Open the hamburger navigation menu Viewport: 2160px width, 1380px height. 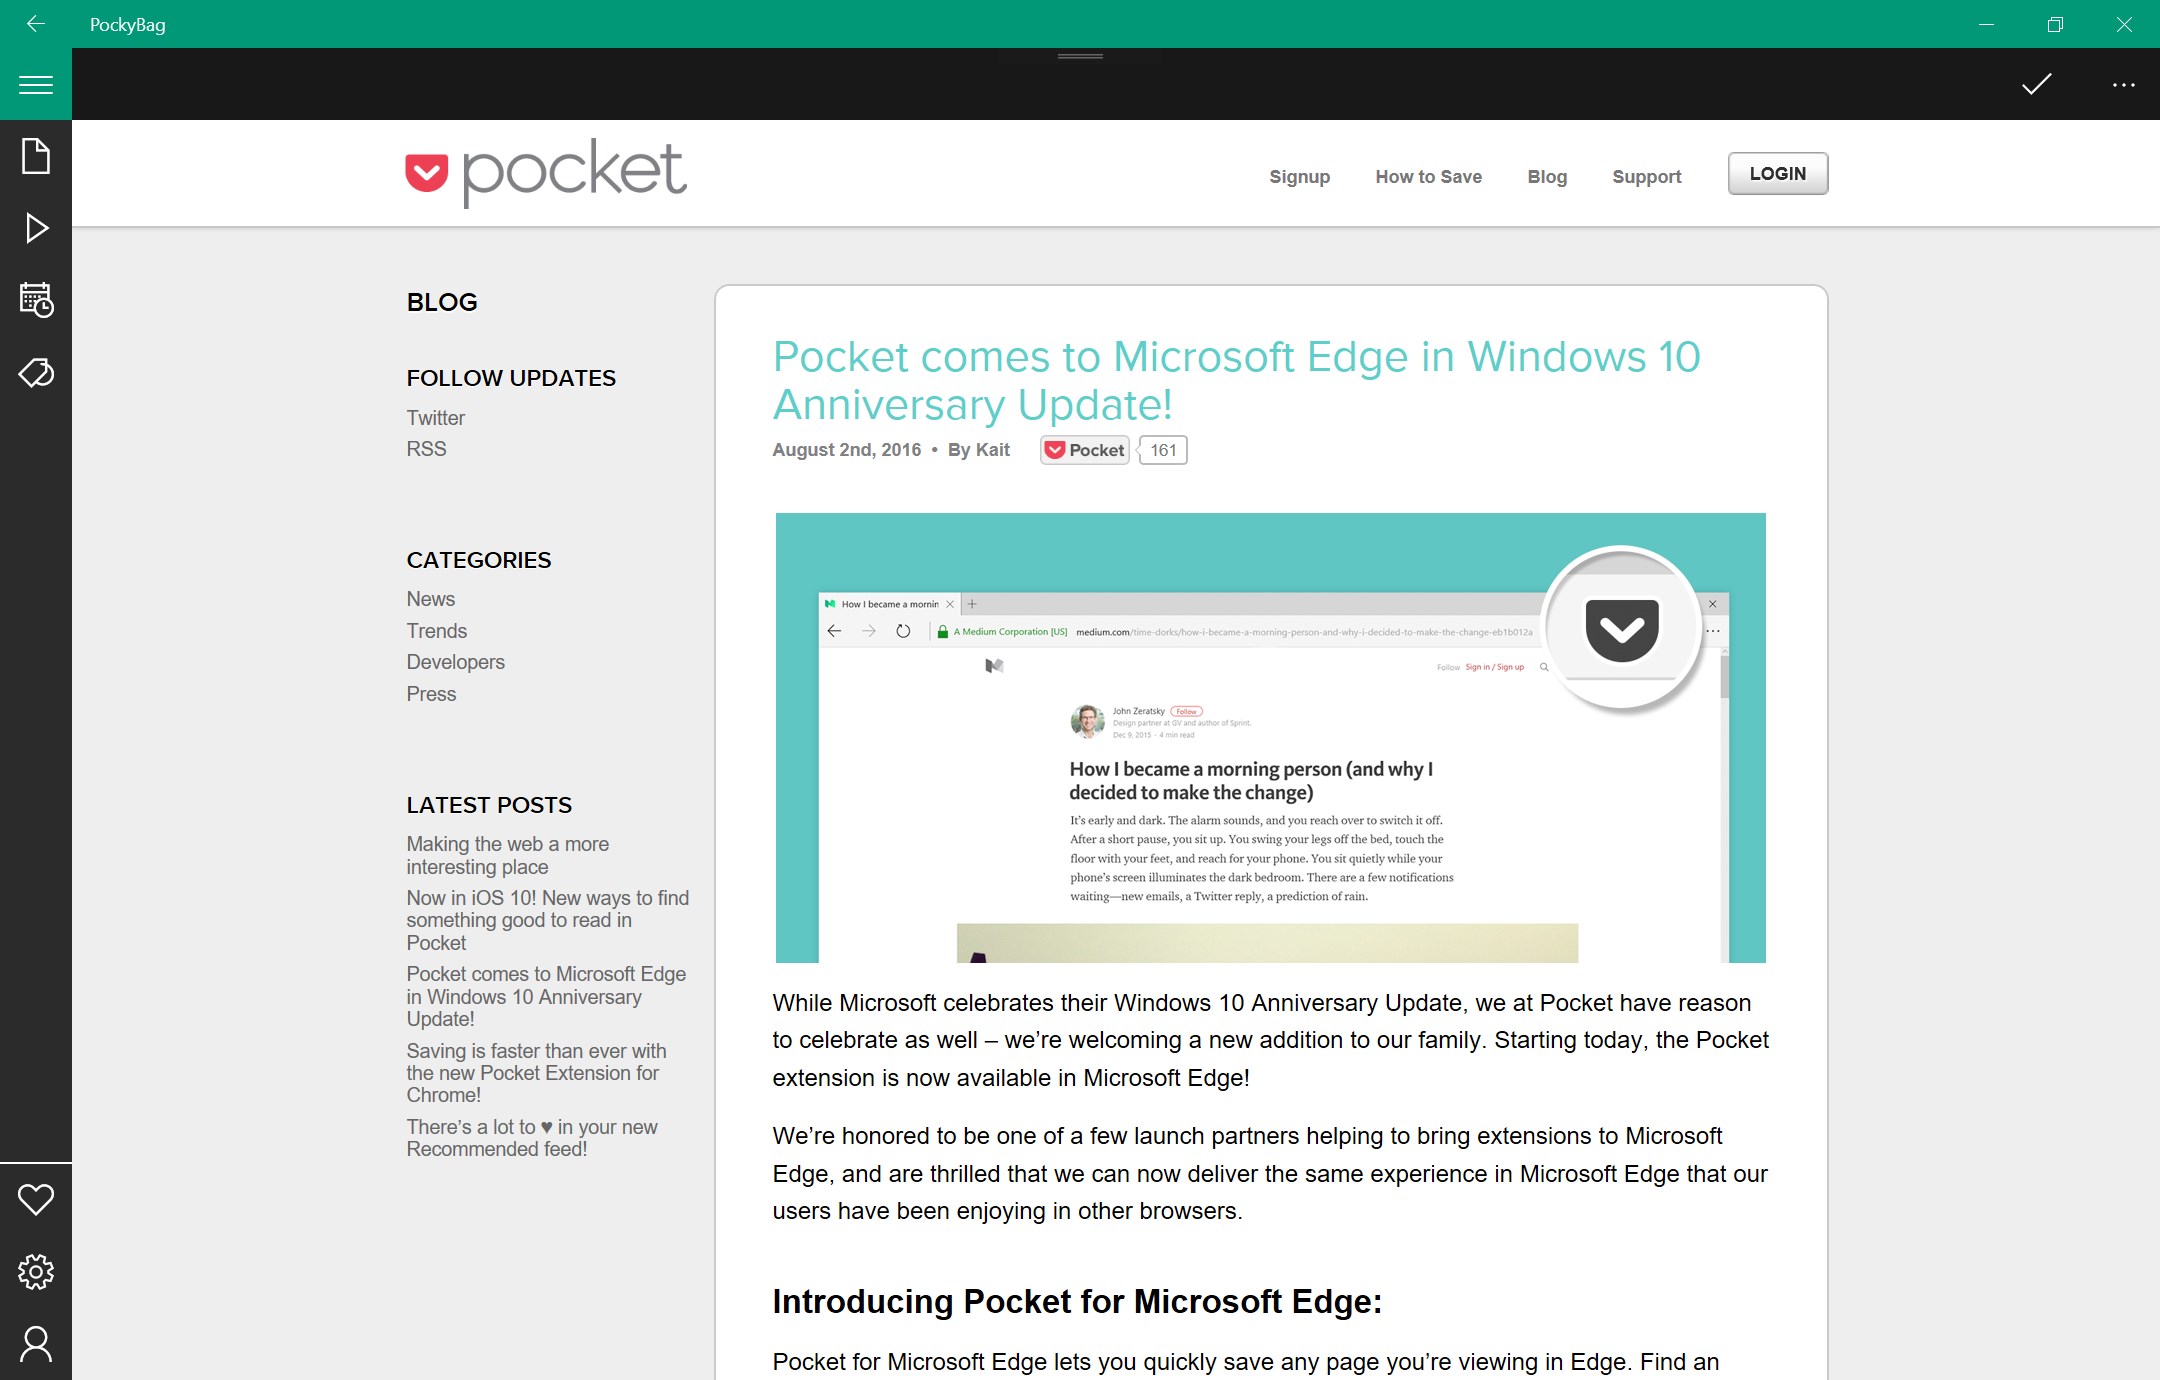[x=36, y=85]
